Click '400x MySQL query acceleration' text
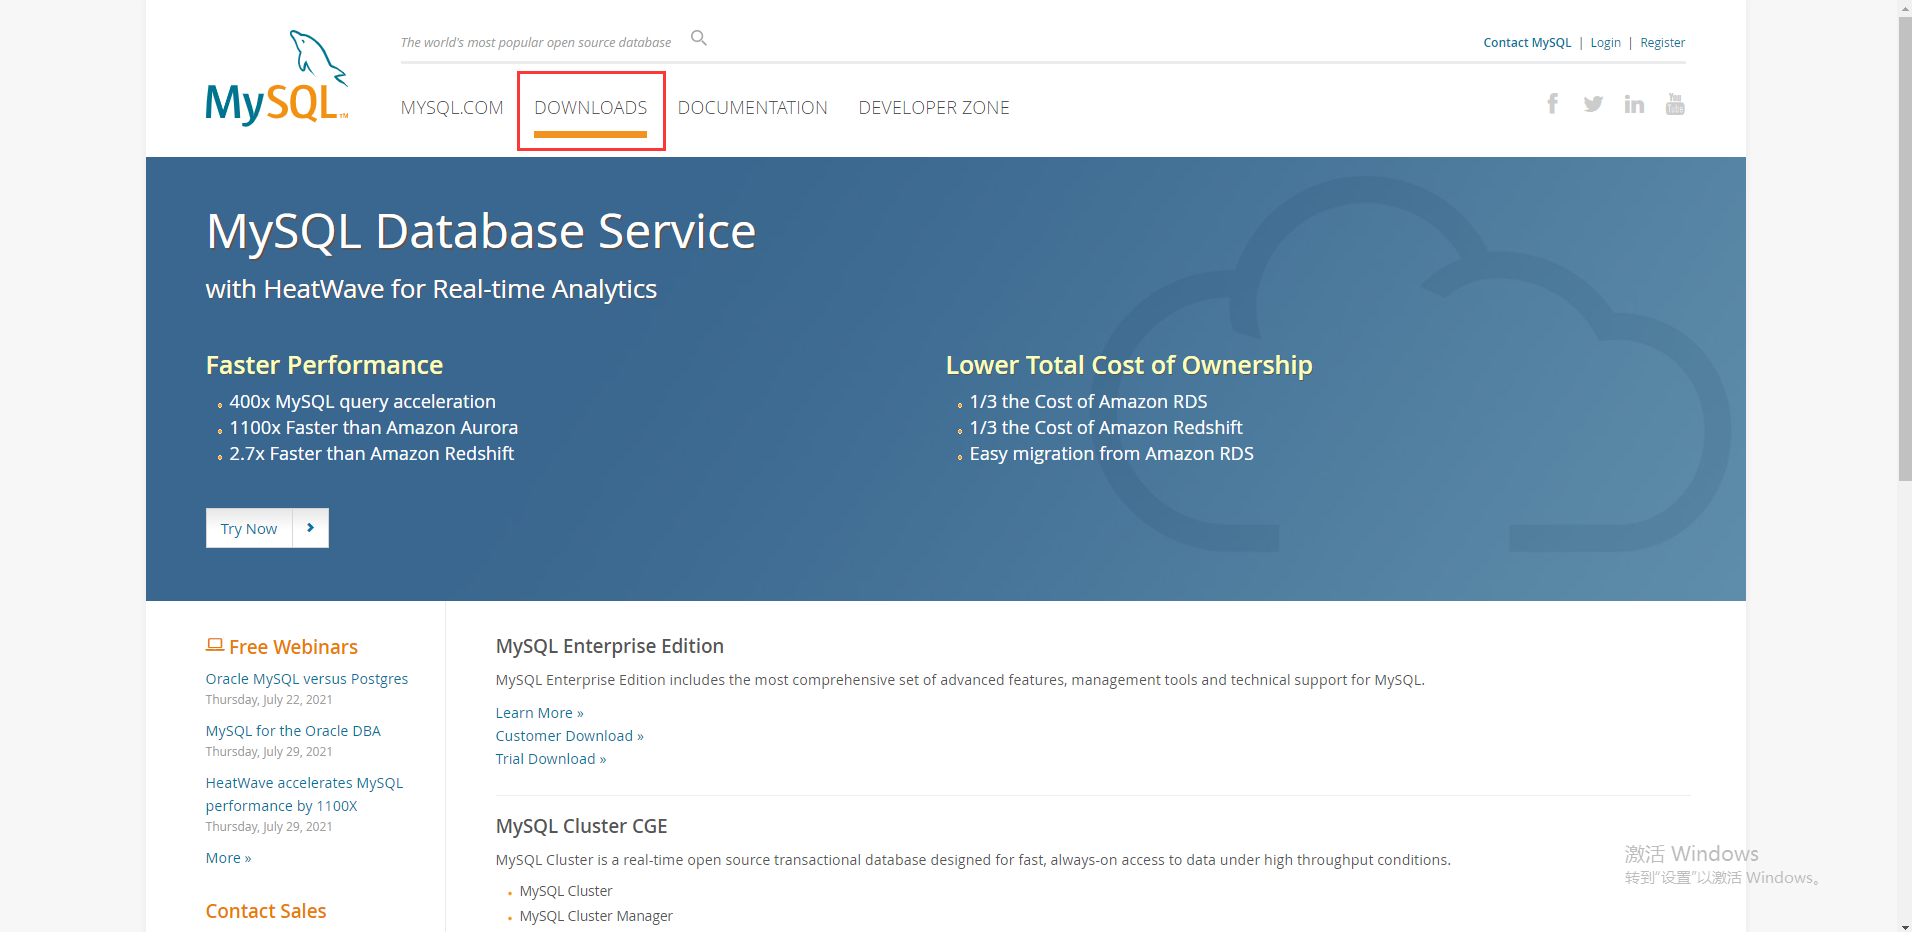 point(363,402)
